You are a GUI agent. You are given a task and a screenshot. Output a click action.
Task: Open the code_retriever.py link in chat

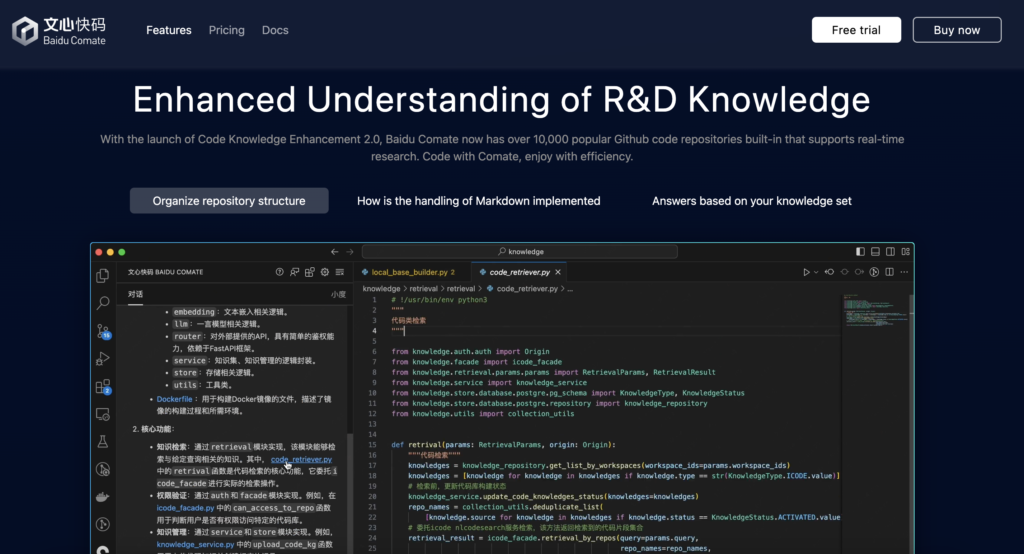(x=301, y=459)
